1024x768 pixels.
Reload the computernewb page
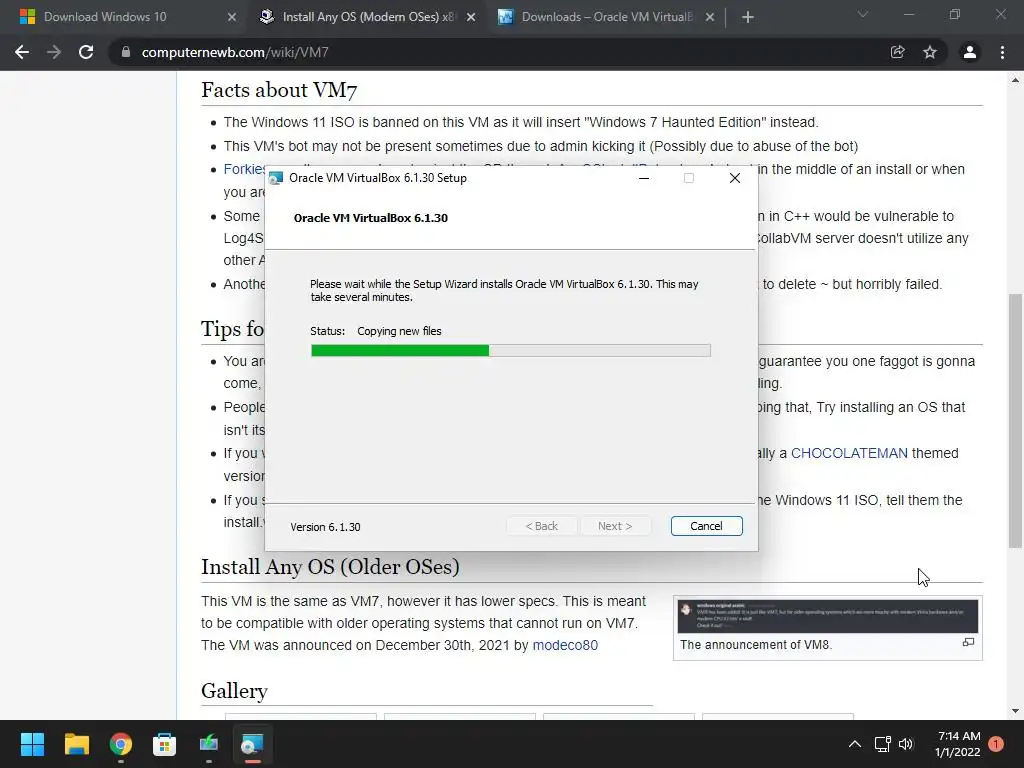(86, 52)
